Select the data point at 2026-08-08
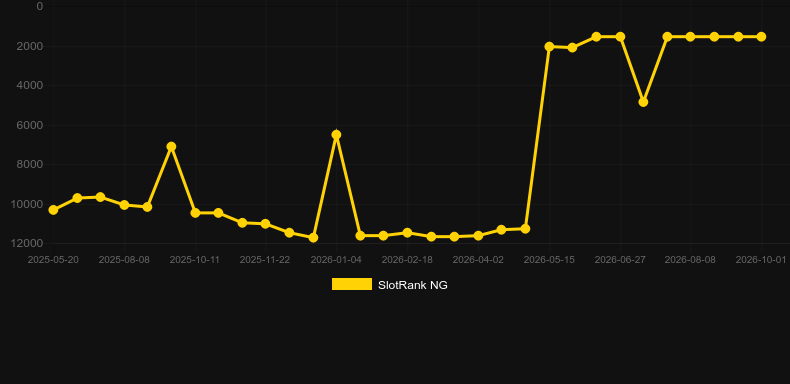Viewport: 790px width, 384px height. pos(691,37)
